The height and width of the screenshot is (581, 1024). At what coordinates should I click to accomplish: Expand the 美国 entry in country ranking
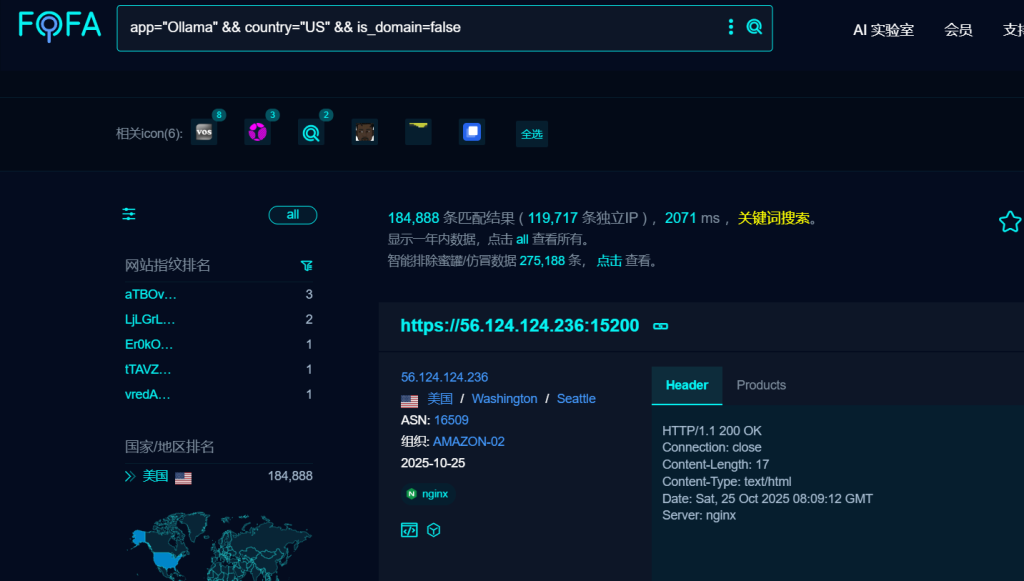click(x=128, y=476)
